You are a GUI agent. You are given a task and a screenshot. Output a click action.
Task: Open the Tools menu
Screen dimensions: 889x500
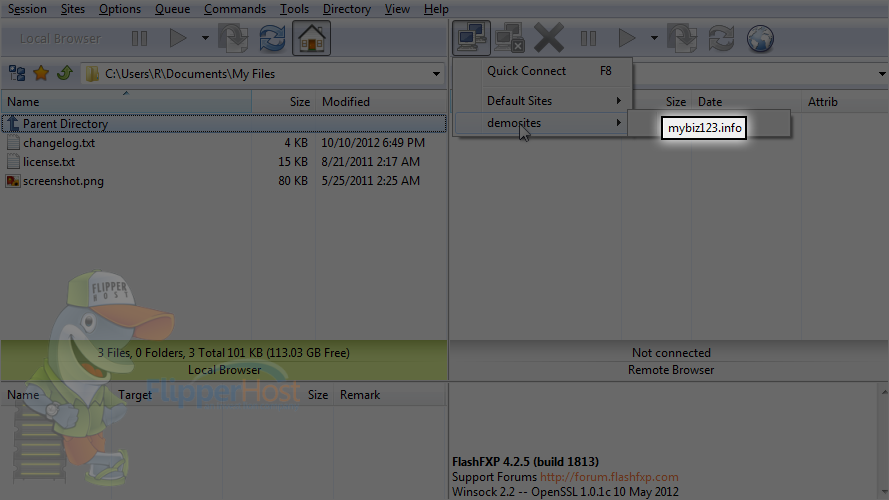pos(294,9)
